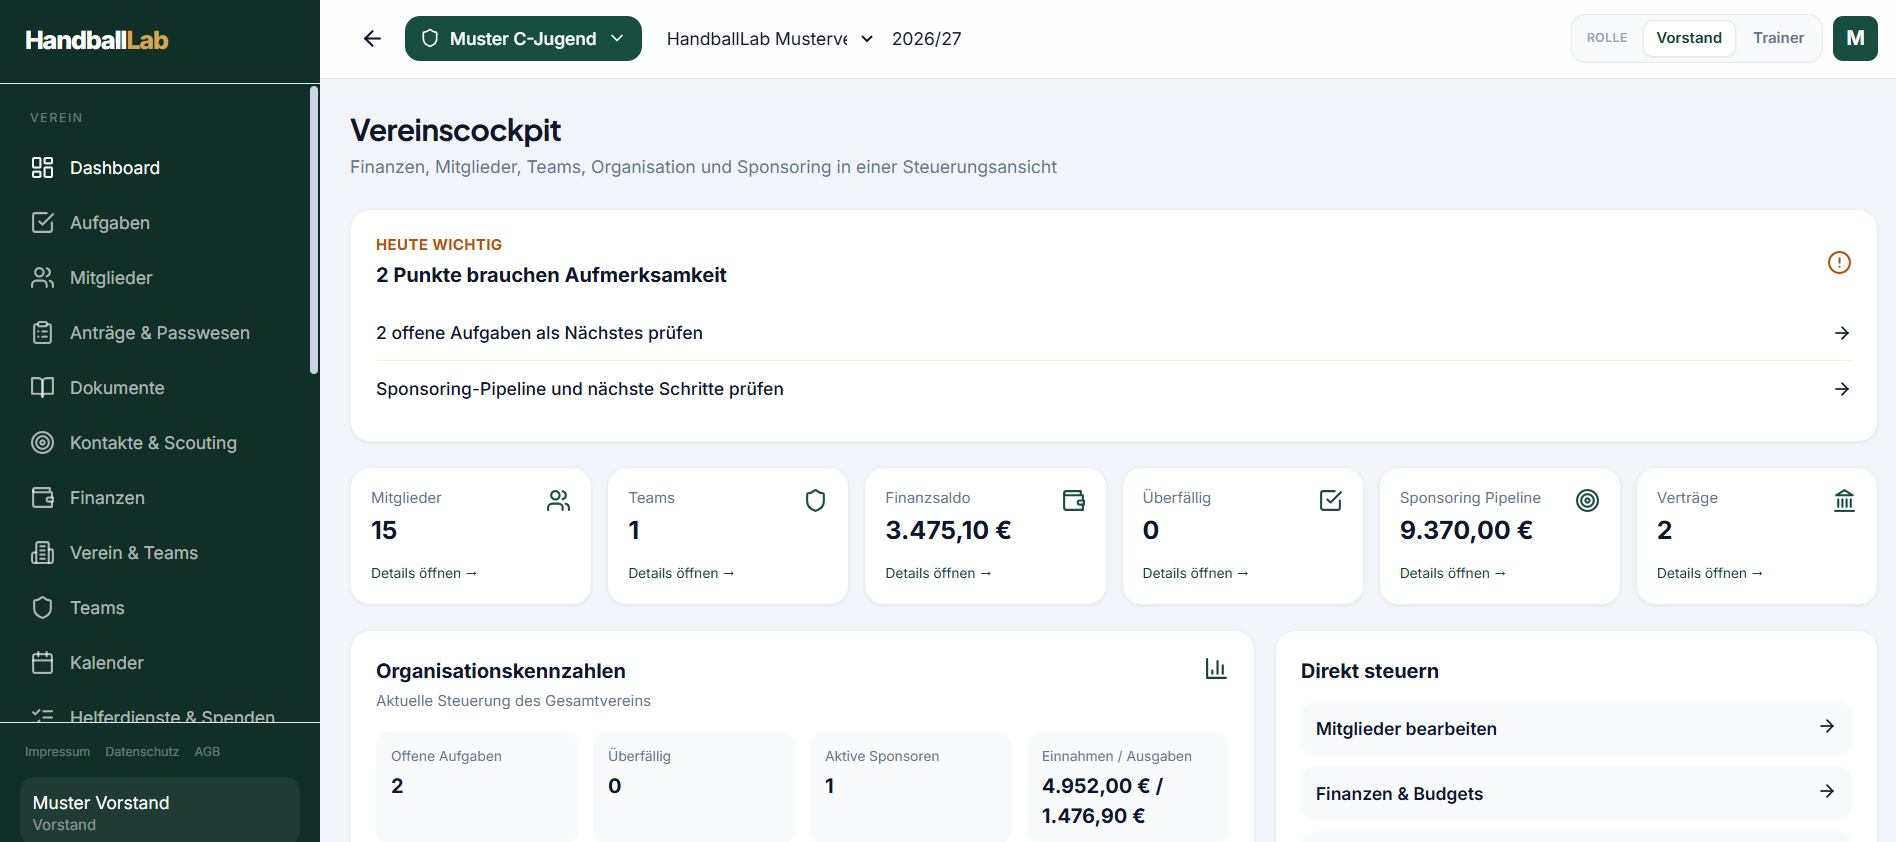Open '2 offene Aufgaben als Nächstes prüfen' row

click(x=1114, y=333)
